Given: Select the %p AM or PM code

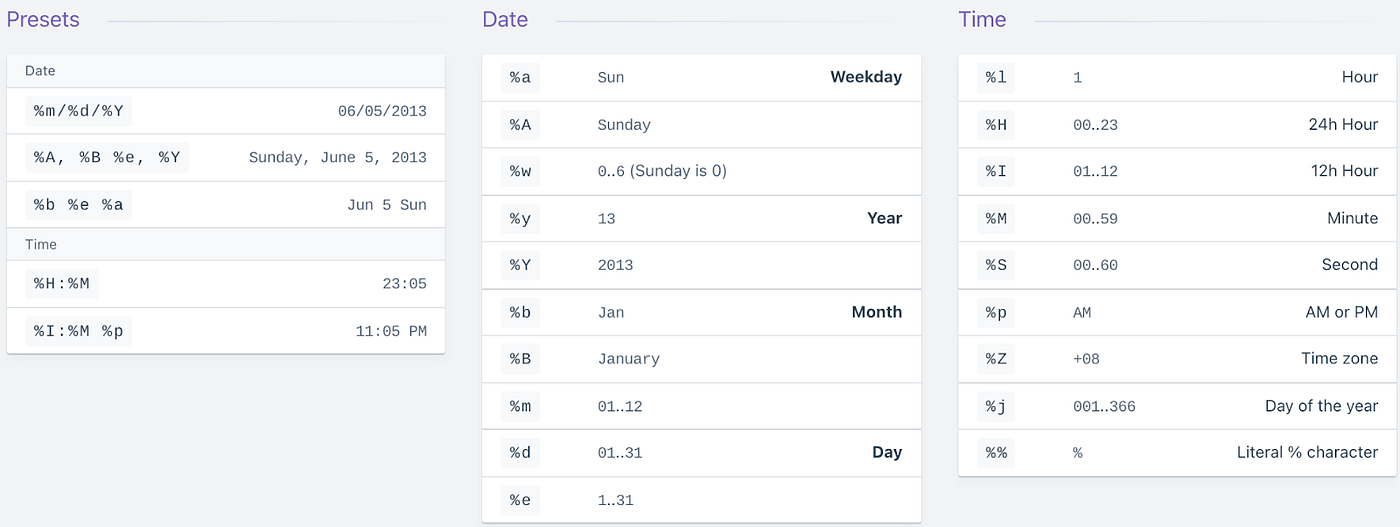Looking at the screenshot, I should (996, 312).
